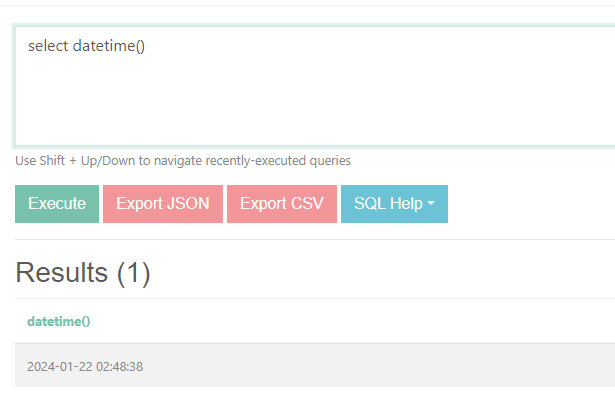Screen dimensions: 615x393
Task: Click empty header space right of datetime() column
Action: (x=353, y=322)
